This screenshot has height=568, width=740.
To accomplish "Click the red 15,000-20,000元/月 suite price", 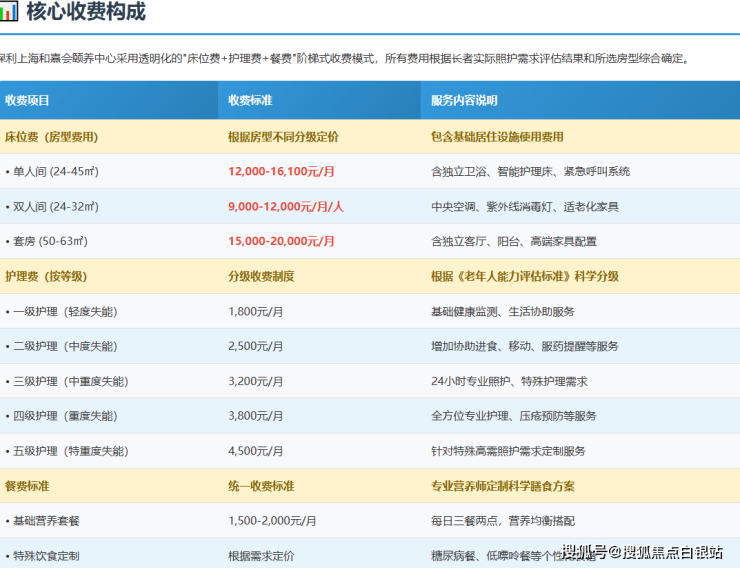I will click(x=281, y=241).
